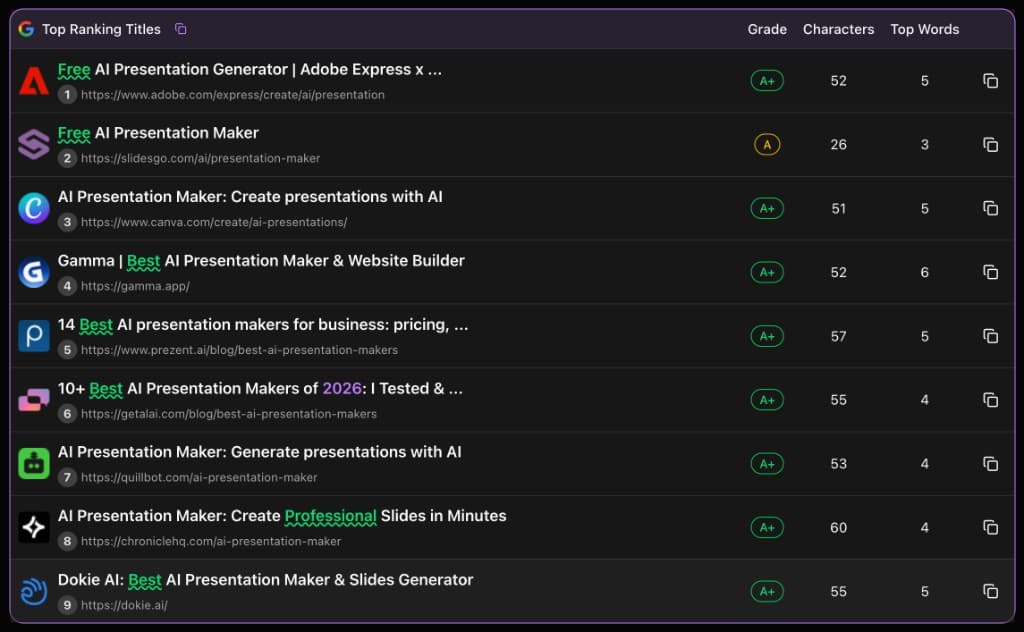
Task: Click character count 60 in Chronicle row
Action: click(838, 528)
